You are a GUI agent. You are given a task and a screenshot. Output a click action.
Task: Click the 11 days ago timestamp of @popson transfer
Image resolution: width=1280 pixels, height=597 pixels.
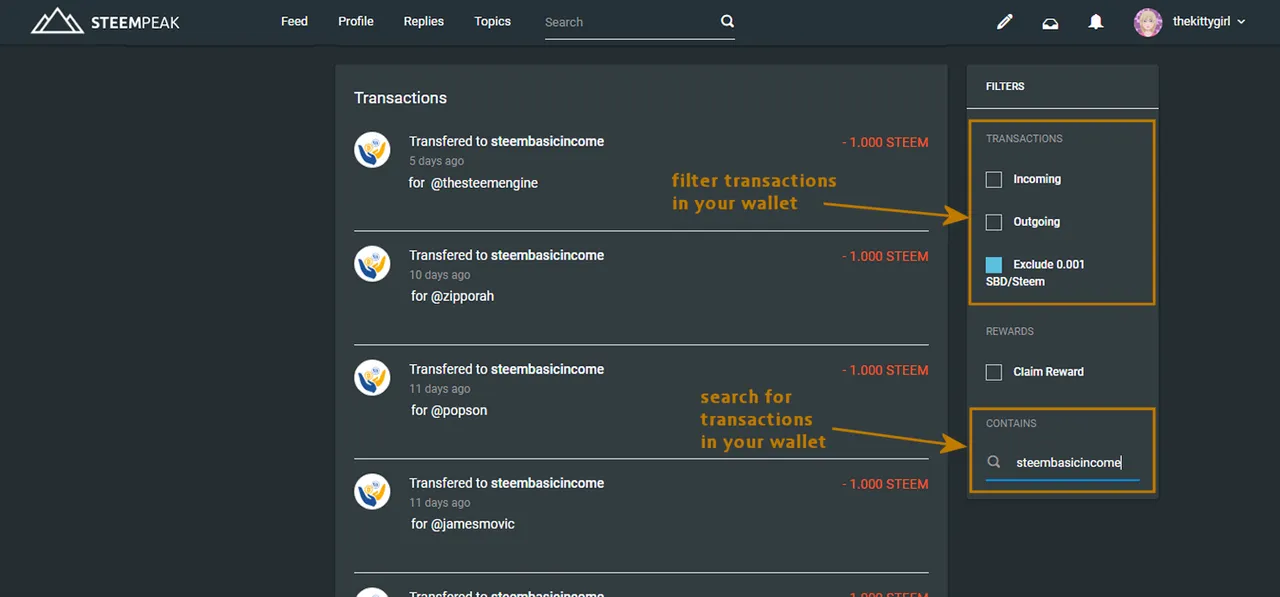point(439,389)
